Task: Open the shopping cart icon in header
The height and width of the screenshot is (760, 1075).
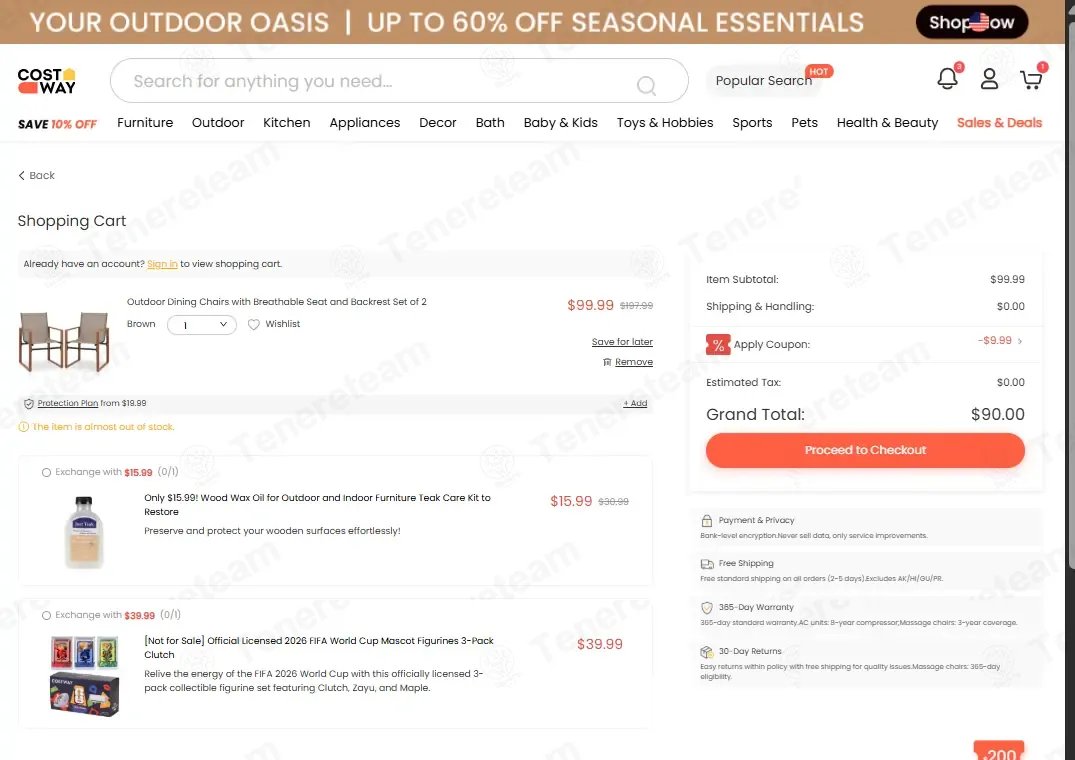Action: [1030, 79]
